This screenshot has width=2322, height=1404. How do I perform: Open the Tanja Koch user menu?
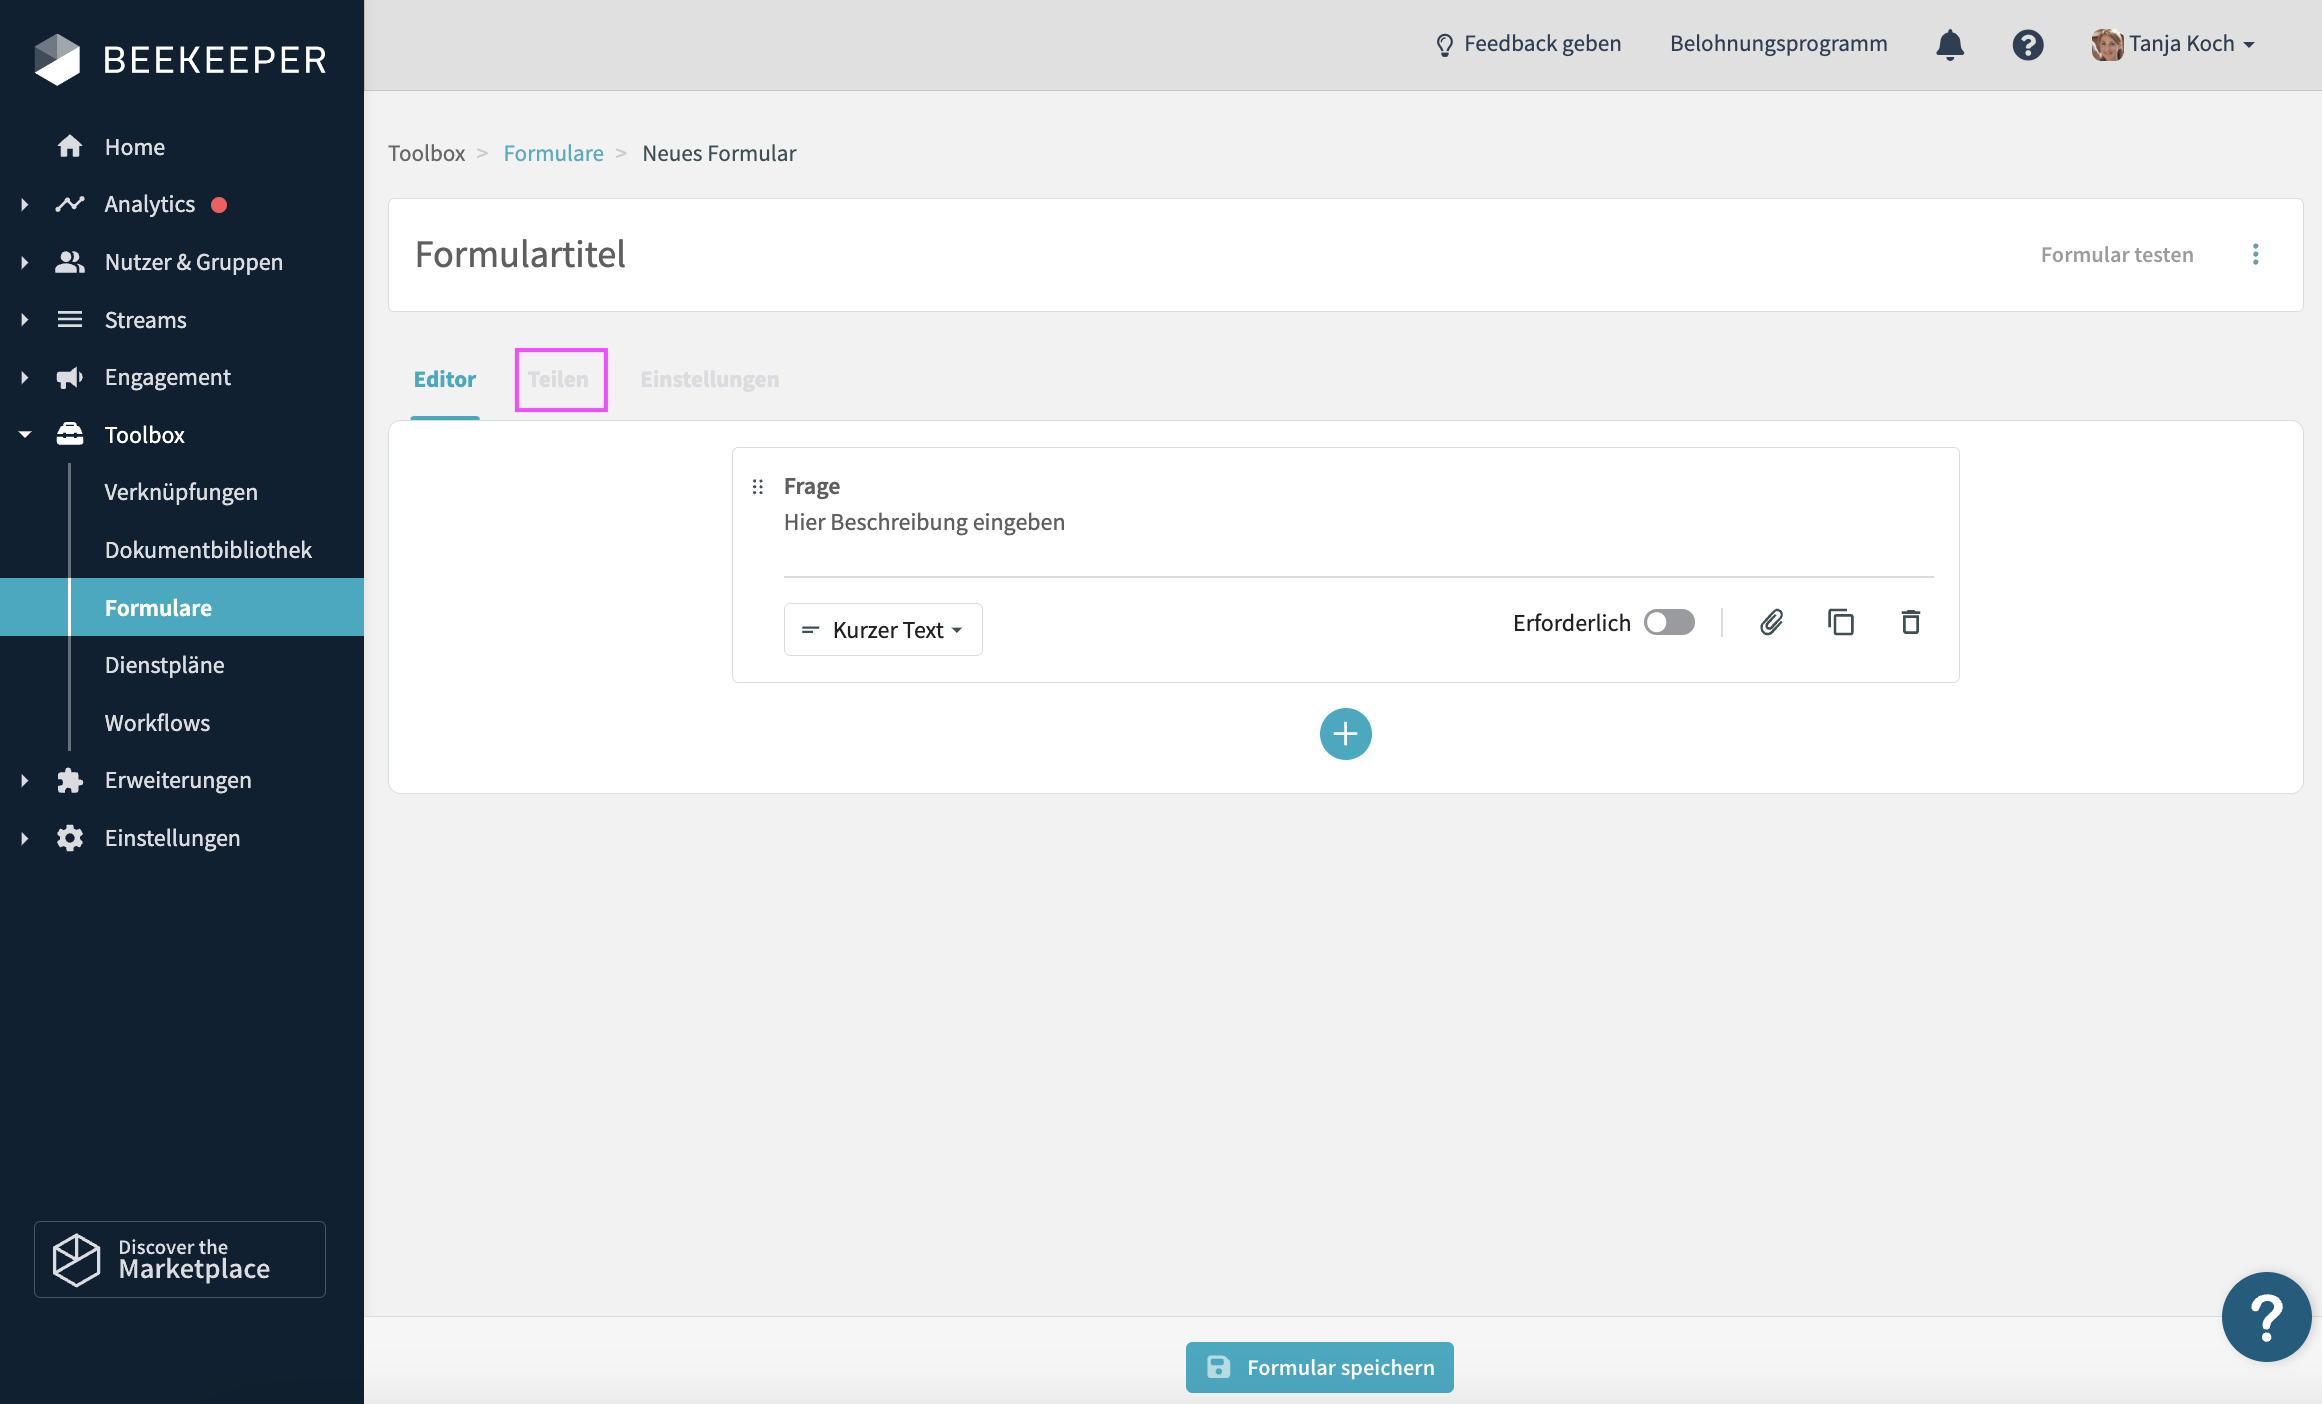(2174, 44)
